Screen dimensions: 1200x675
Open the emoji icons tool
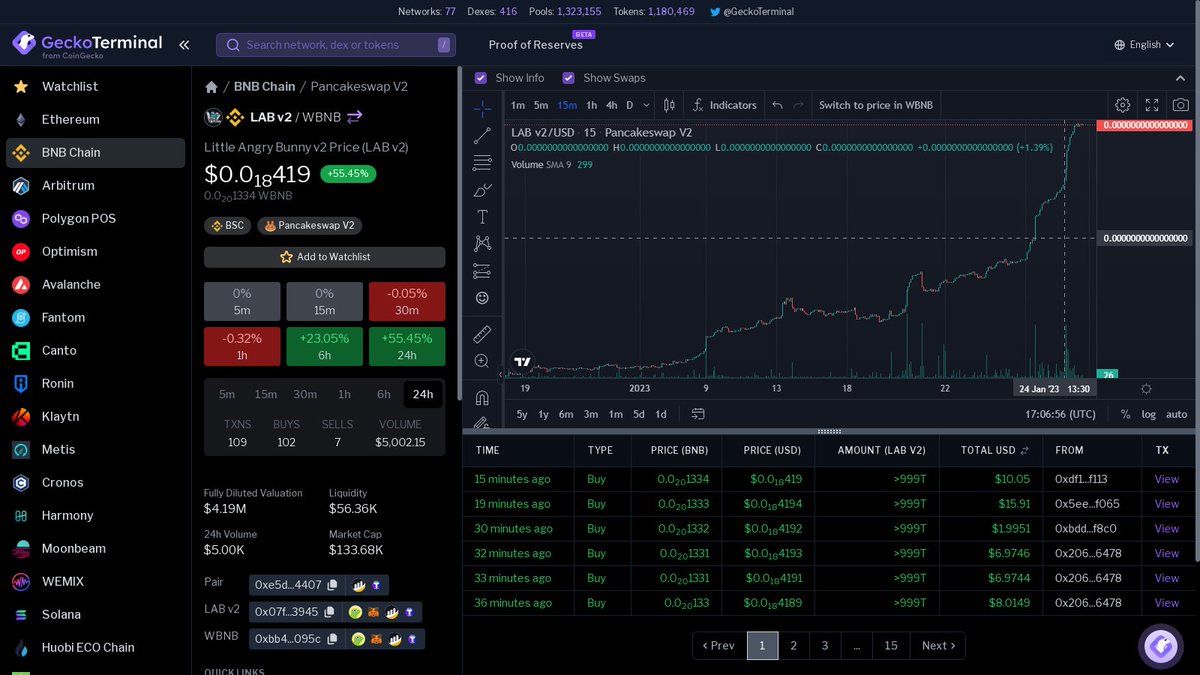pyautogui.click(x=482, y=297)
